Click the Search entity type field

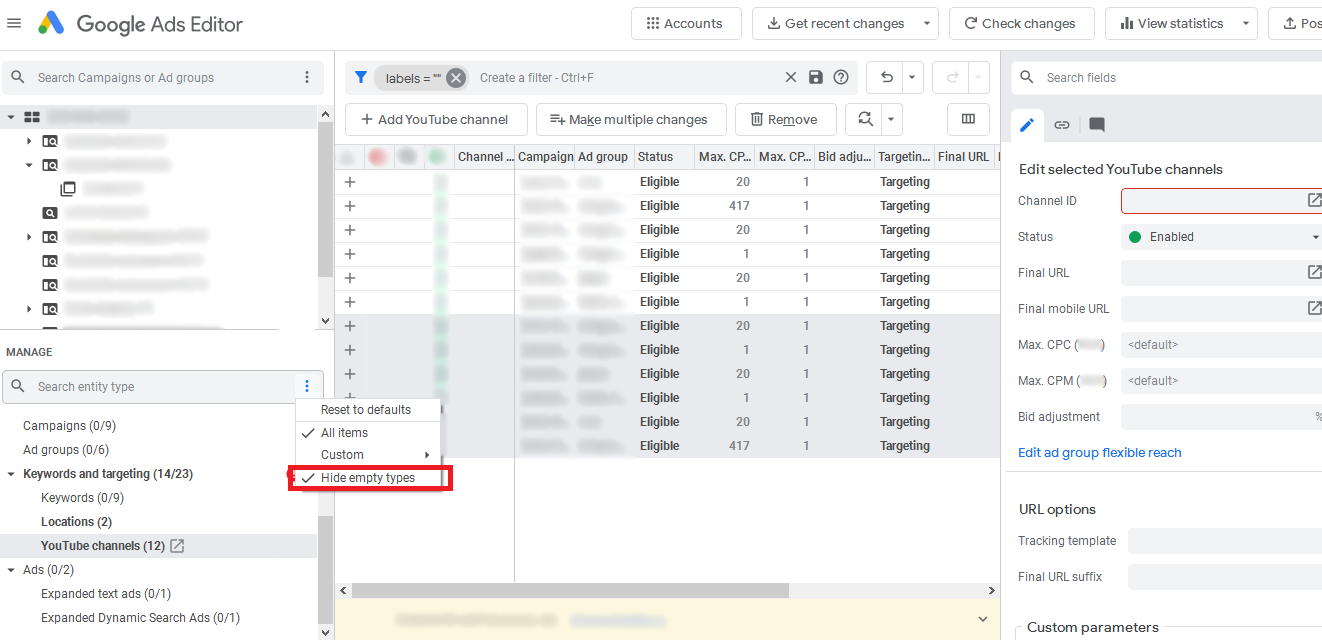click(162, 387)
